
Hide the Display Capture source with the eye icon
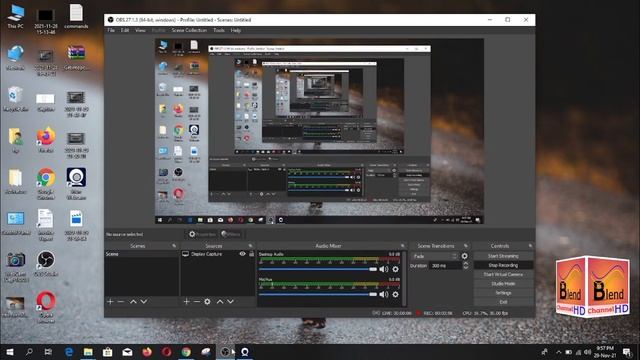(x=242, y=254)
